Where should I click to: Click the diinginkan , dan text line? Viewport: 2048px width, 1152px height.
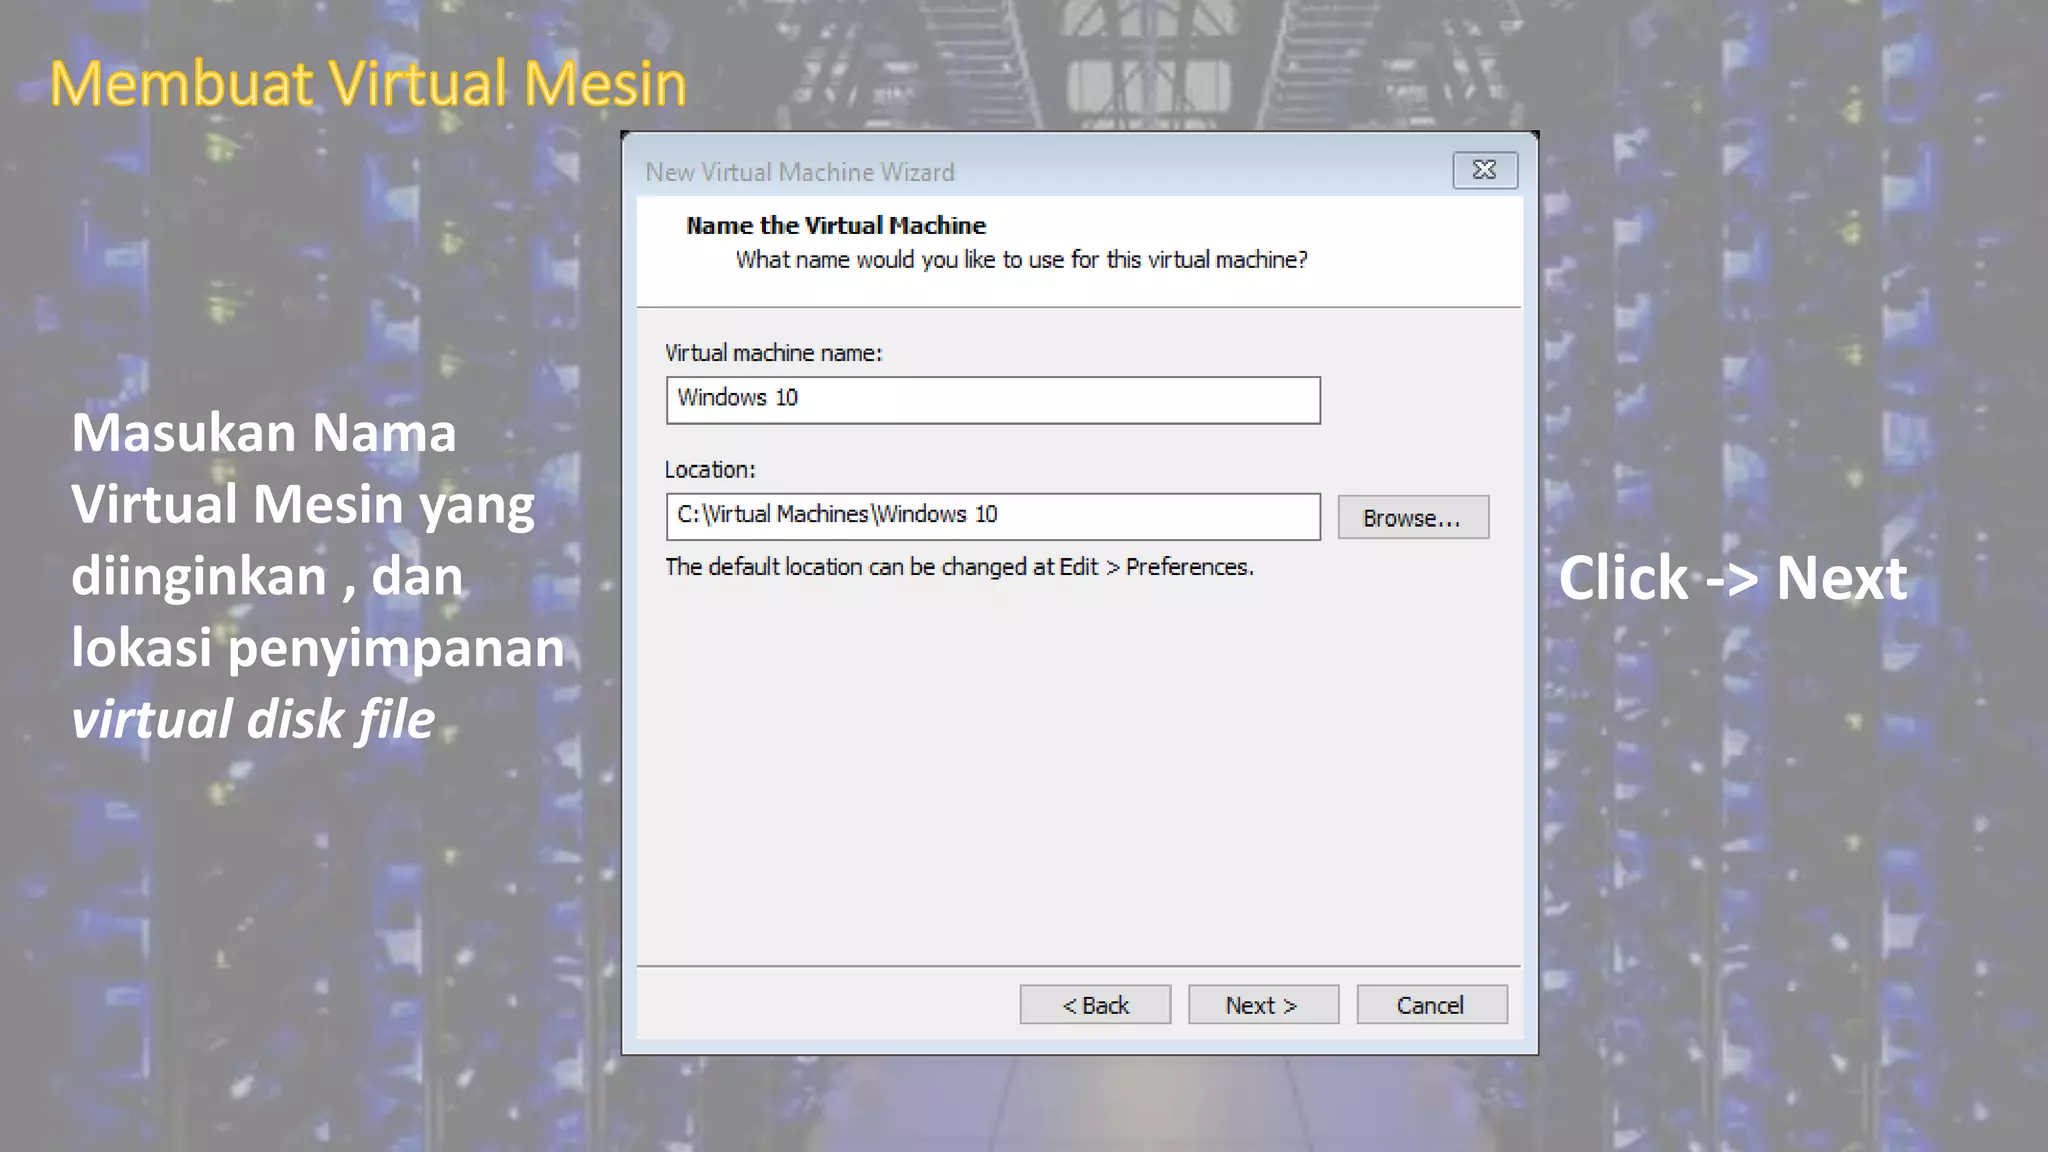pos(267,577)
